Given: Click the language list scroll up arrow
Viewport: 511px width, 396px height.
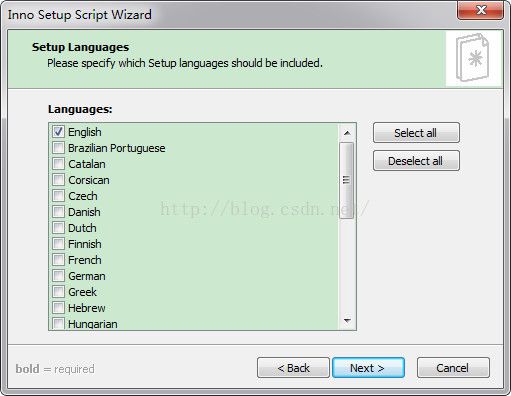Looking at the screenshot, I should (x=347, y=133).
